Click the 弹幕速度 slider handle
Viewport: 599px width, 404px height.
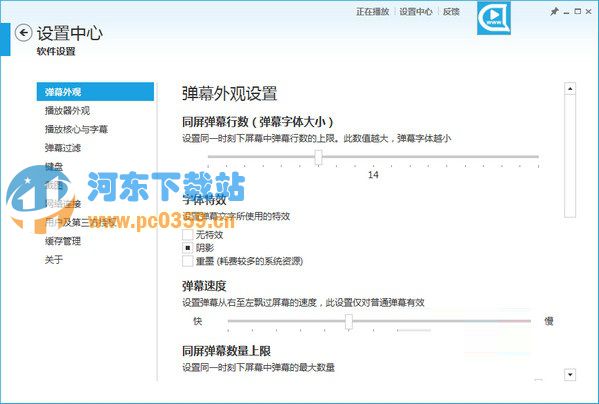coord(349,322)
